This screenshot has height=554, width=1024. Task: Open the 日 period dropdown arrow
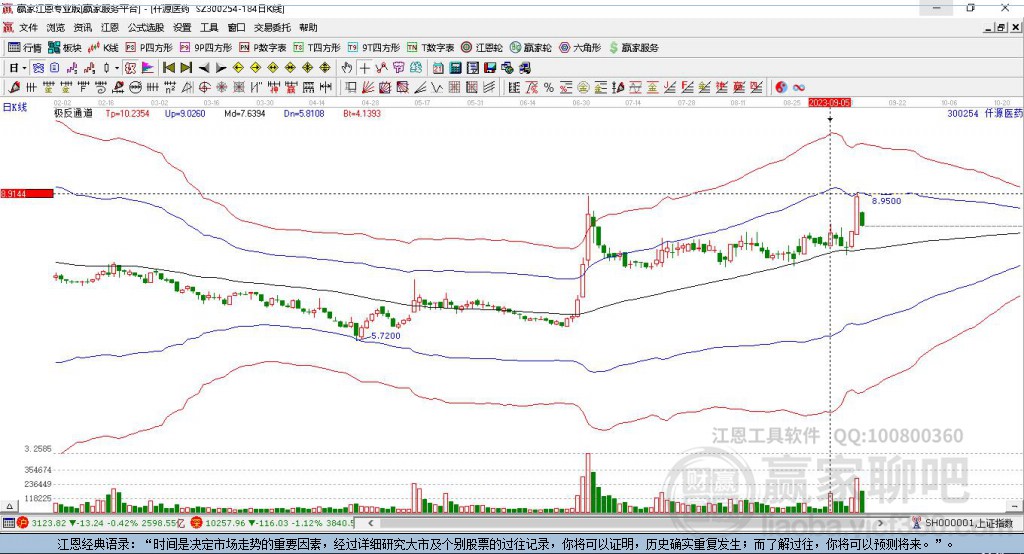(24, 68)
